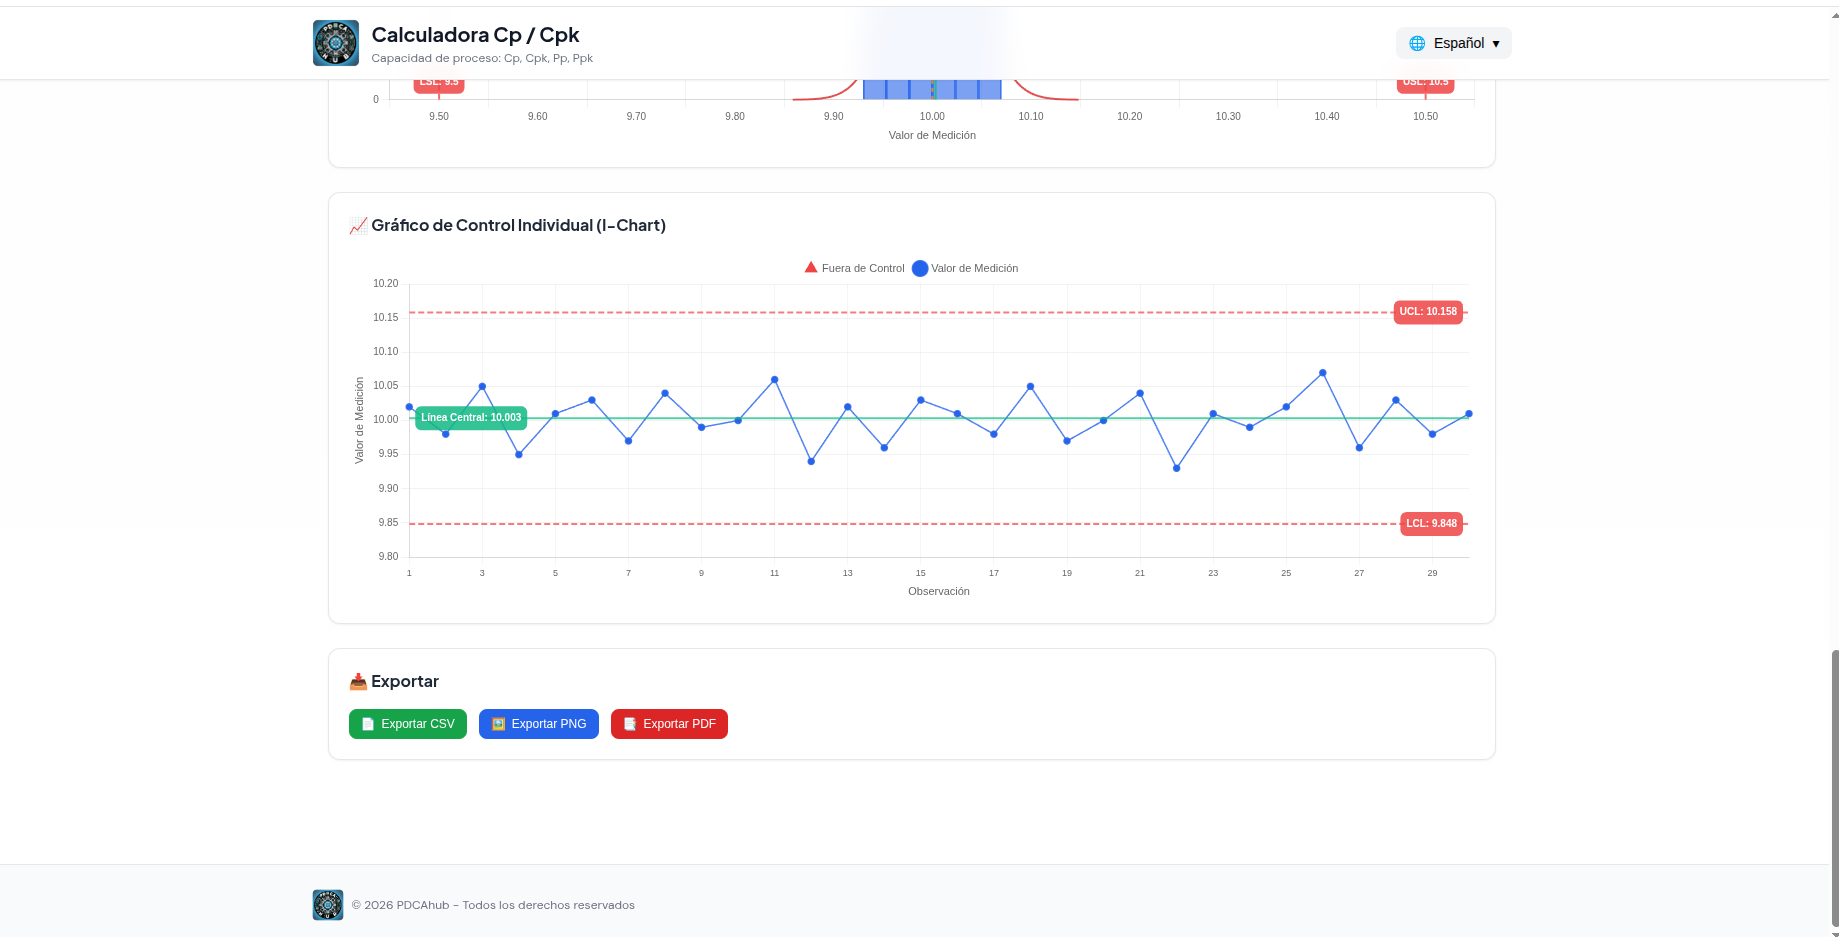The image size is (1839, 937).
Task: Click the UCL: 10.158 label on chart
Action: point(1428,312)
